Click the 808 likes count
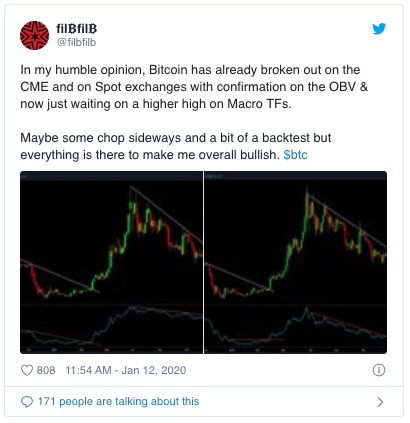This screenshot has width=410, height=423. (46, 370)
